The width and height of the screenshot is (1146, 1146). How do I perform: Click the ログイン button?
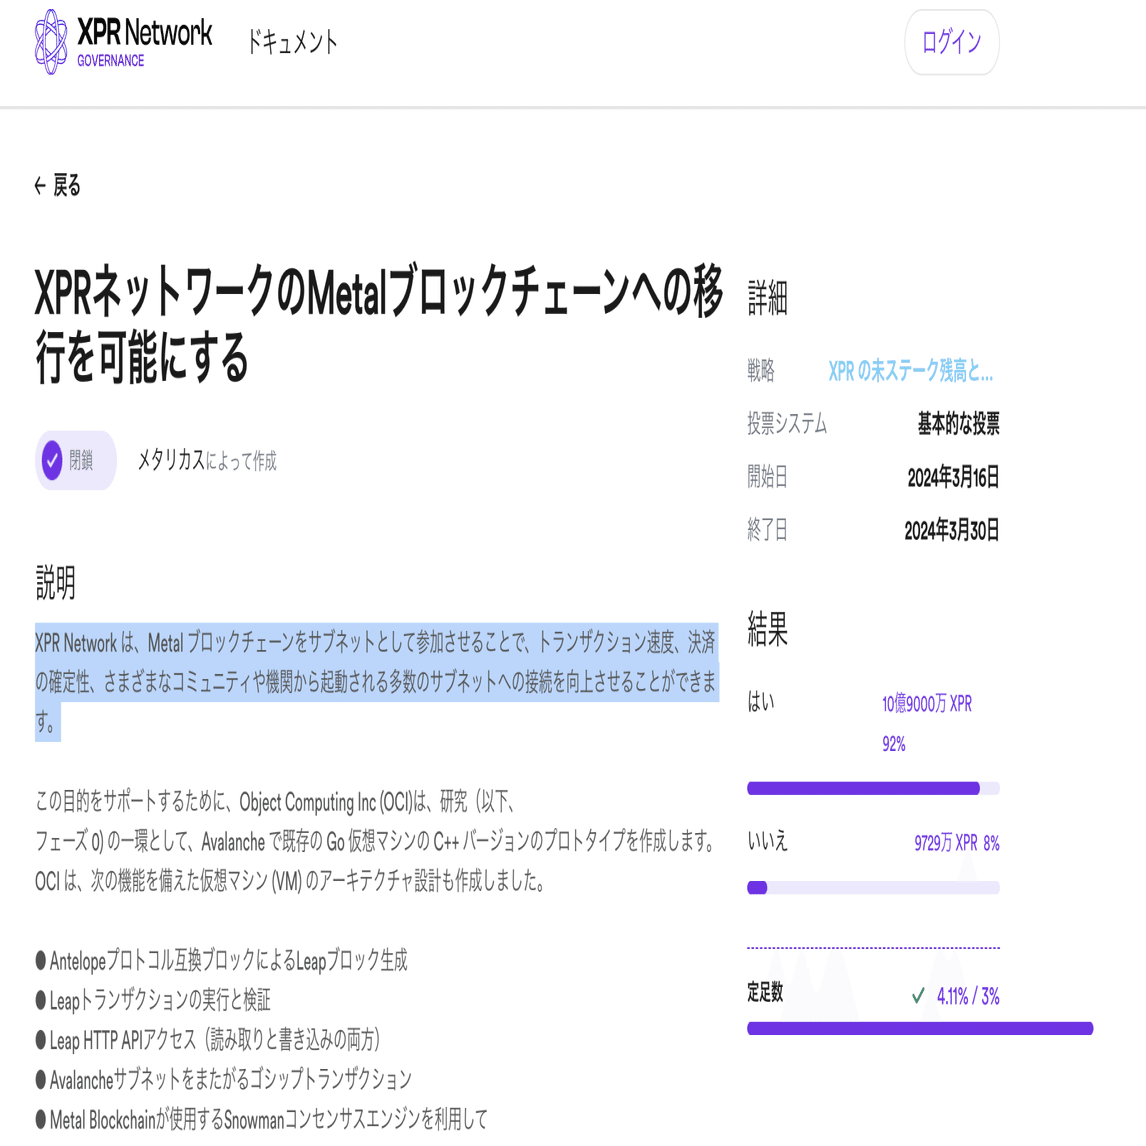pos(951,42)
